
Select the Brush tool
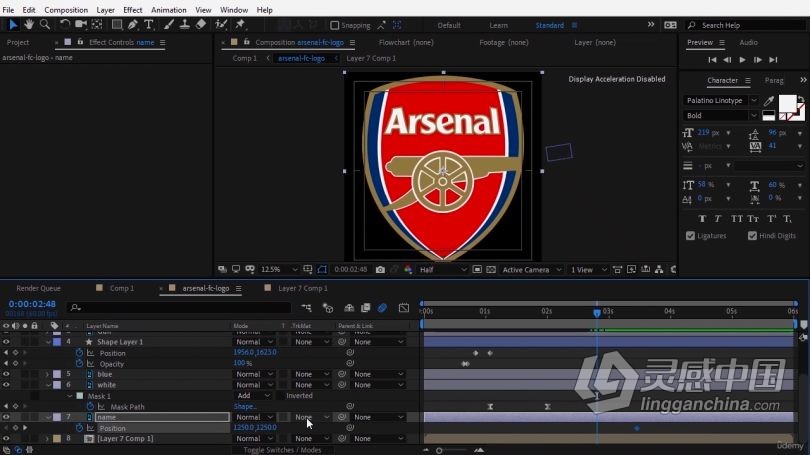[x=169, y=24]
